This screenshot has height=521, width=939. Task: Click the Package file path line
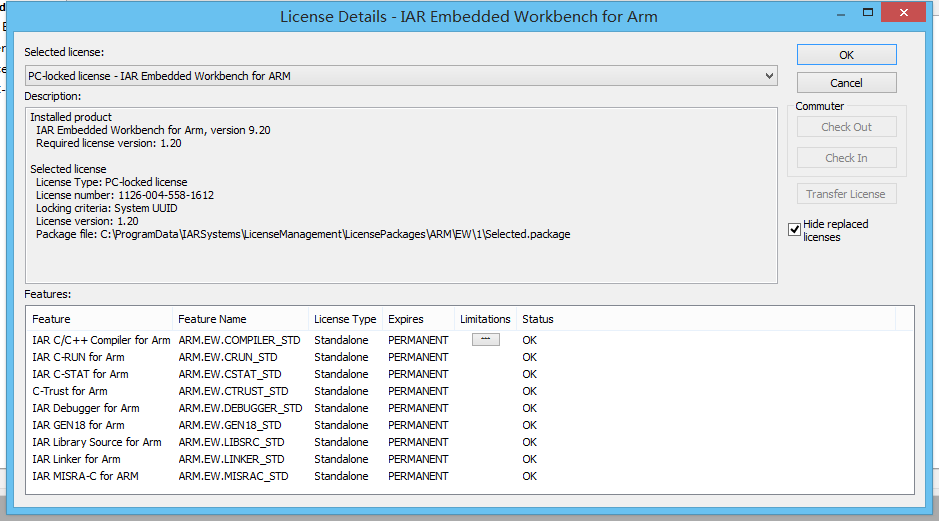click(x=303, y=234)
